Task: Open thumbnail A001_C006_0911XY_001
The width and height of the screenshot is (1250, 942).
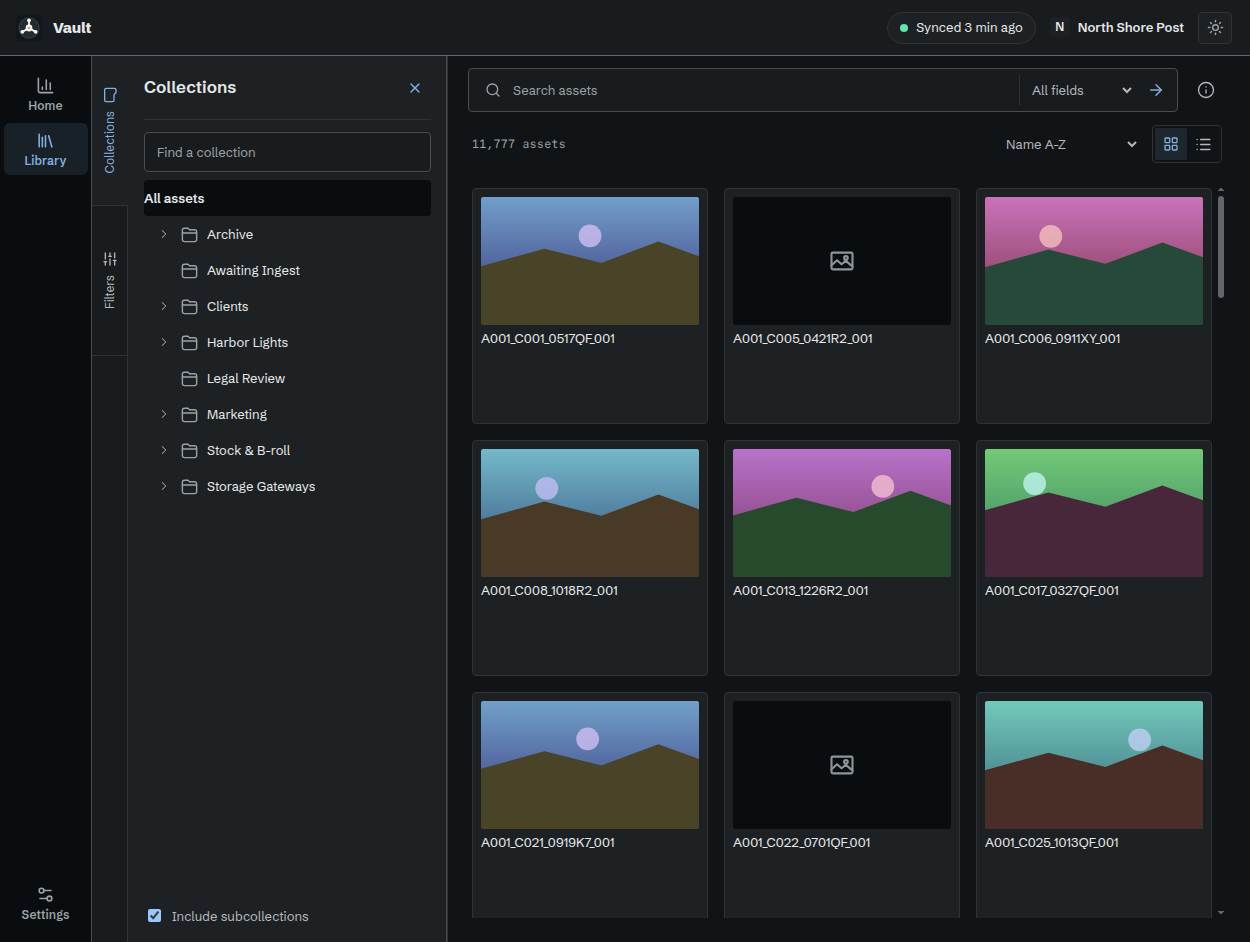Action: pyautogui.click(x=1094, y=261)
